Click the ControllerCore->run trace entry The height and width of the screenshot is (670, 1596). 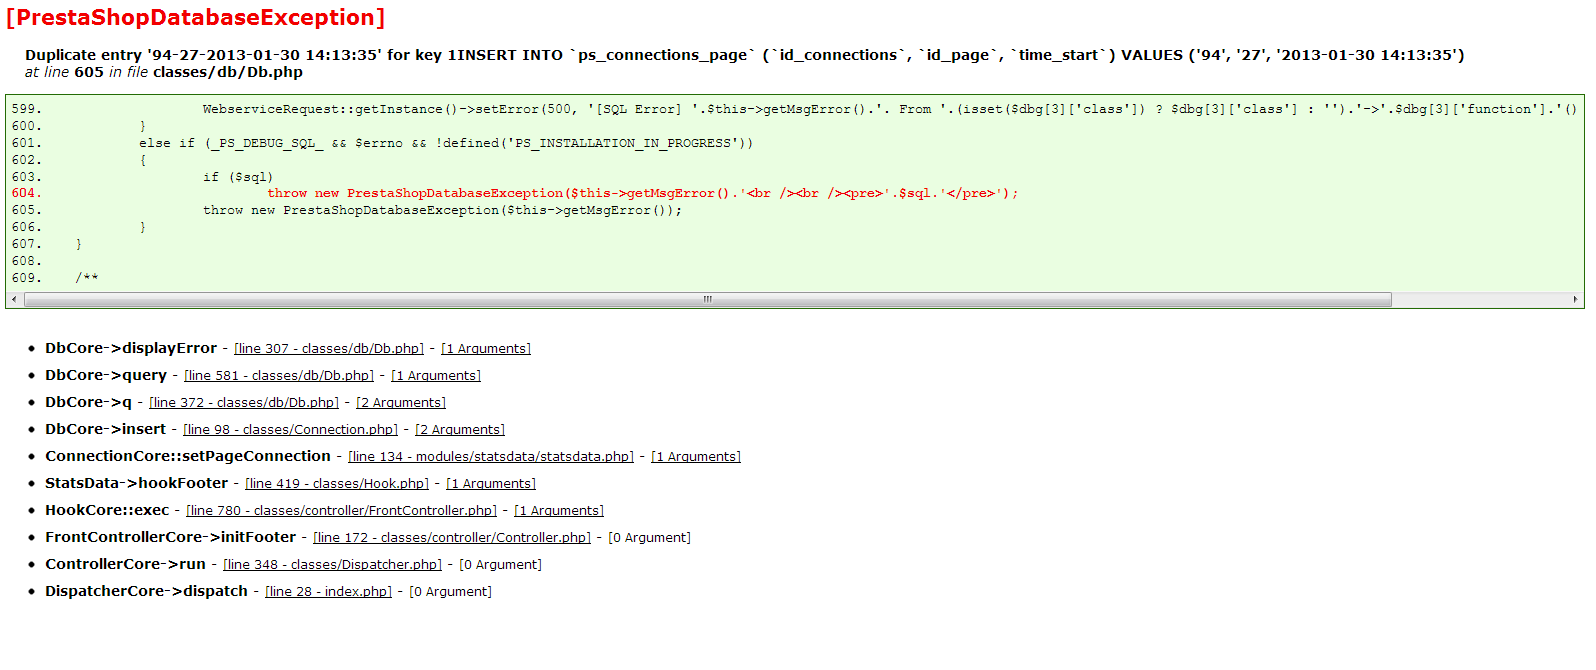[x=125, y=564]
